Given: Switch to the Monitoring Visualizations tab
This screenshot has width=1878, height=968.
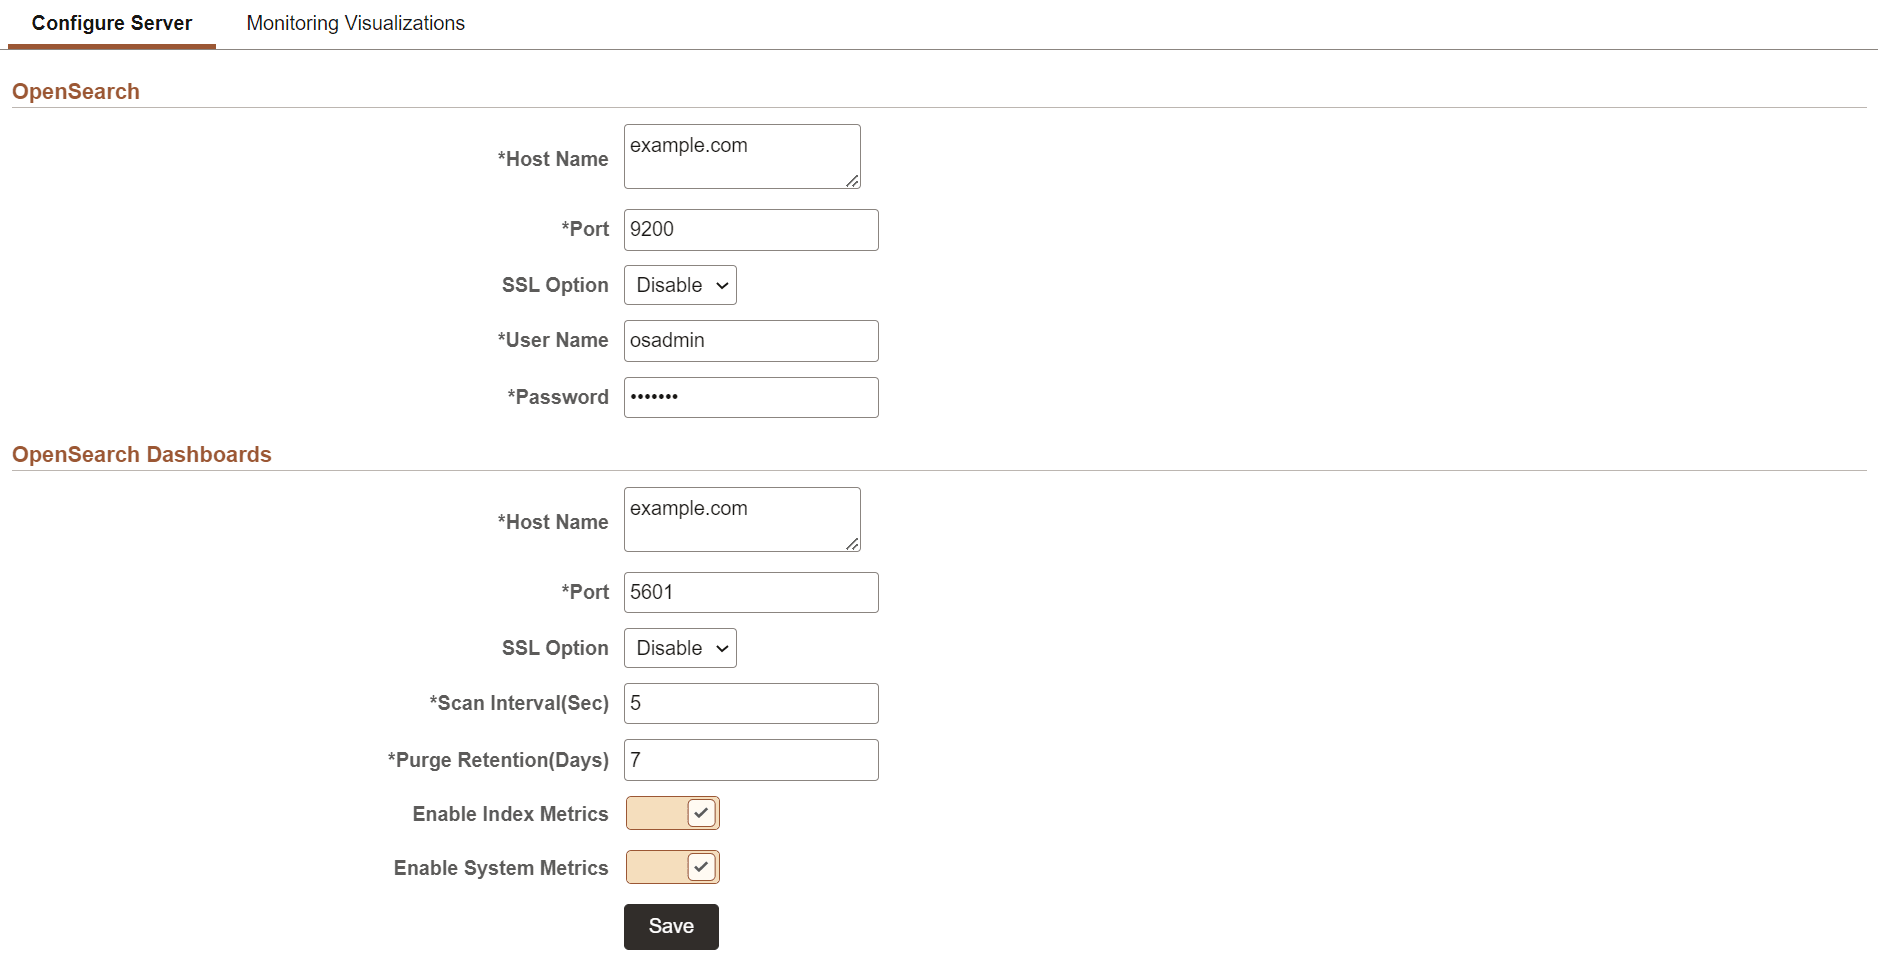Looking at the screenshot, I should click(355, 22).
